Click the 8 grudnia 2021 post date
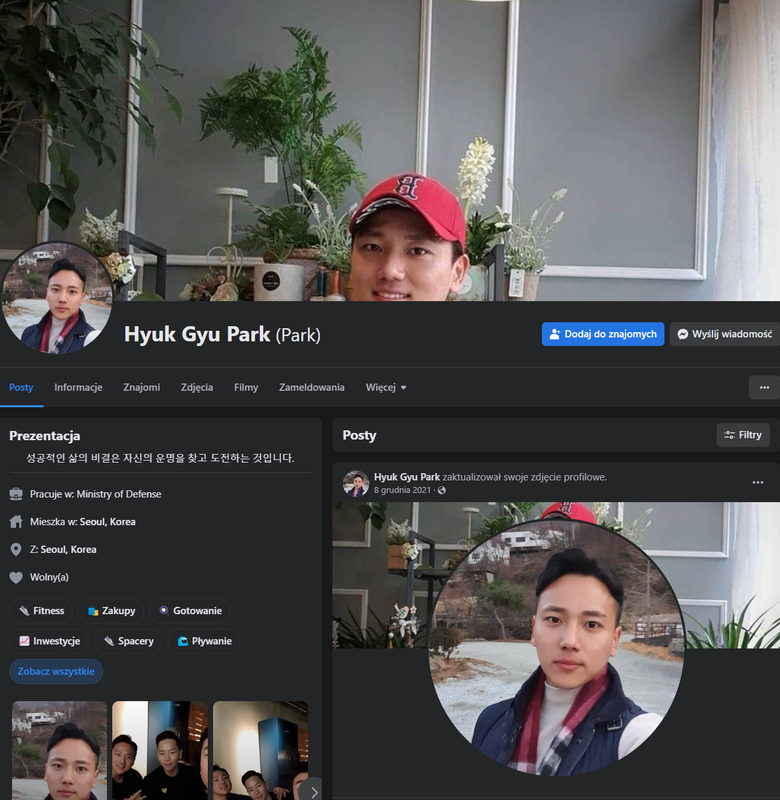The height and width of the screenshot is (800, 780). [x=402, y=490]
